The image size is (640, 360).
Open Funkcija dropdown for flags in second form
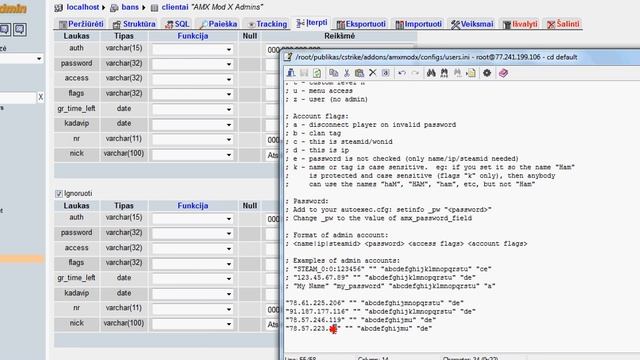point(193,264)
